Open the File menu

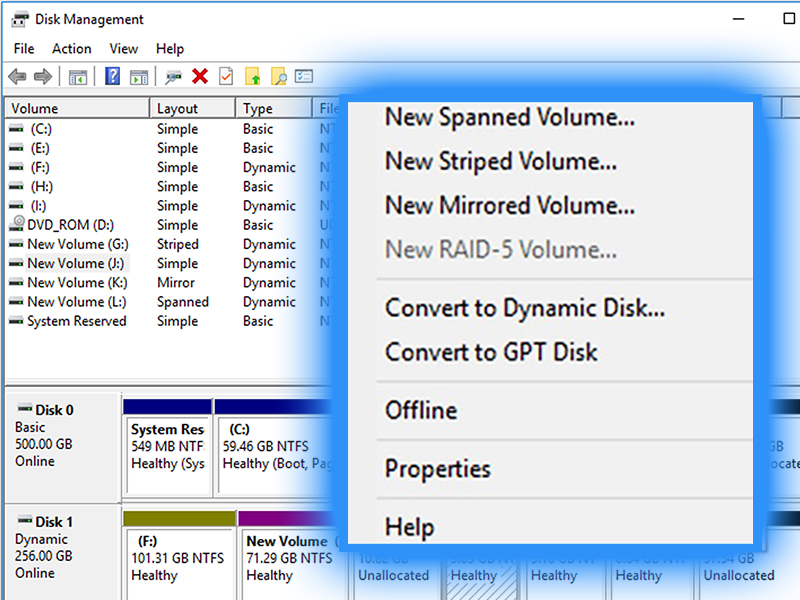pos(24,48)
